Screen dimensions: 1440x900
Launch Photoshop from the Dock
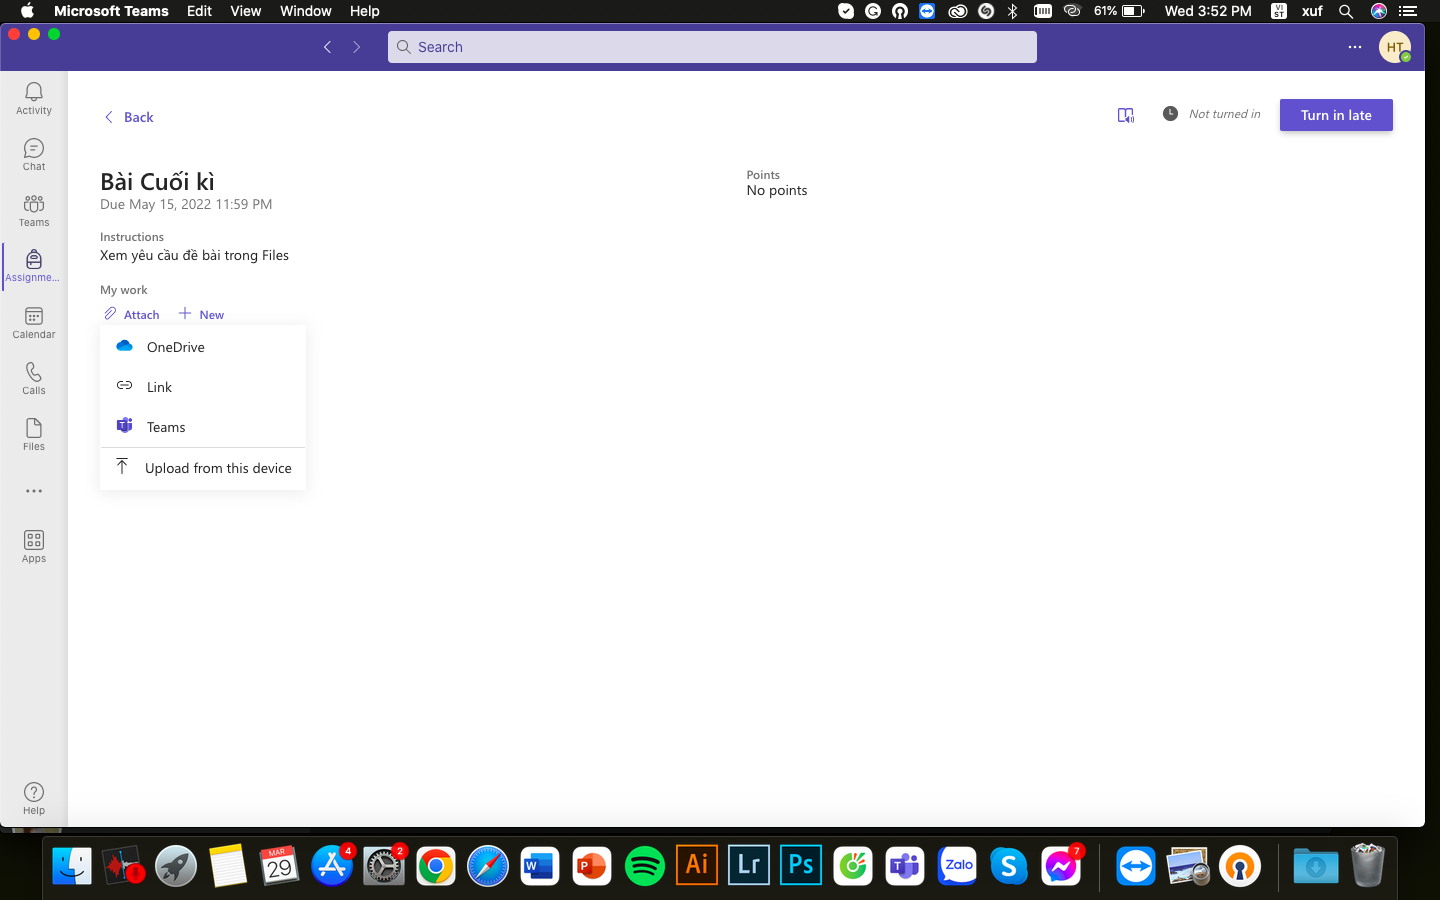point(800,866)
